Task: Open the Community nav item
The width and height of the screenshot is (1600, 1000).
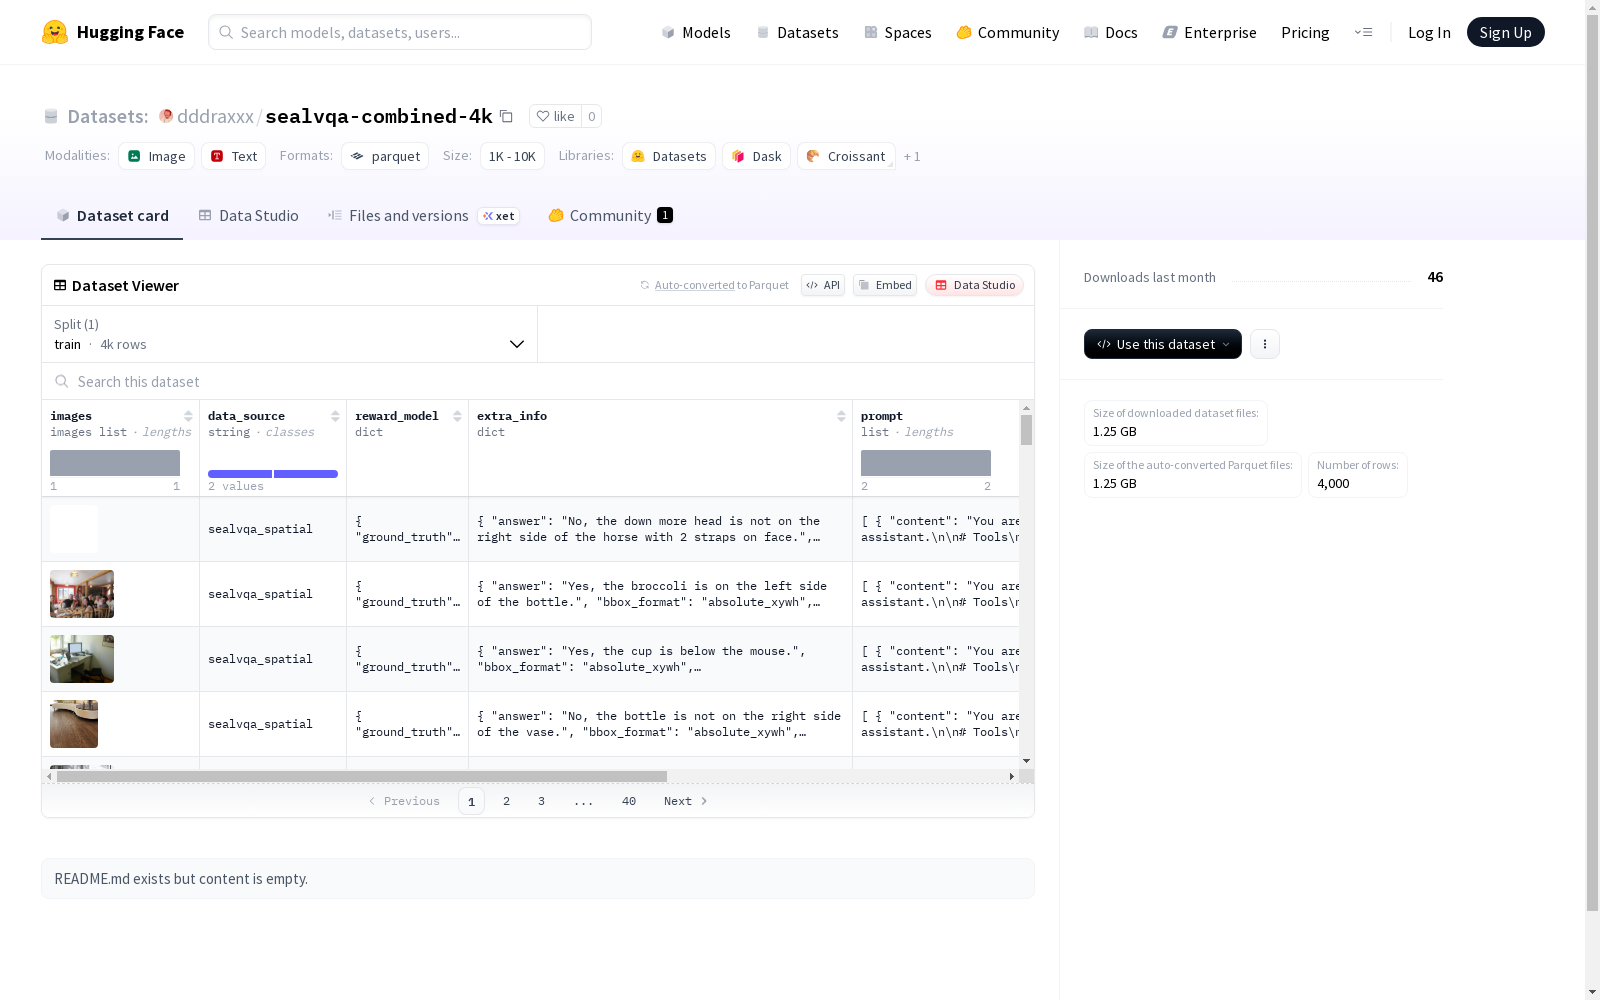Action: click(x=1008, y=32)
